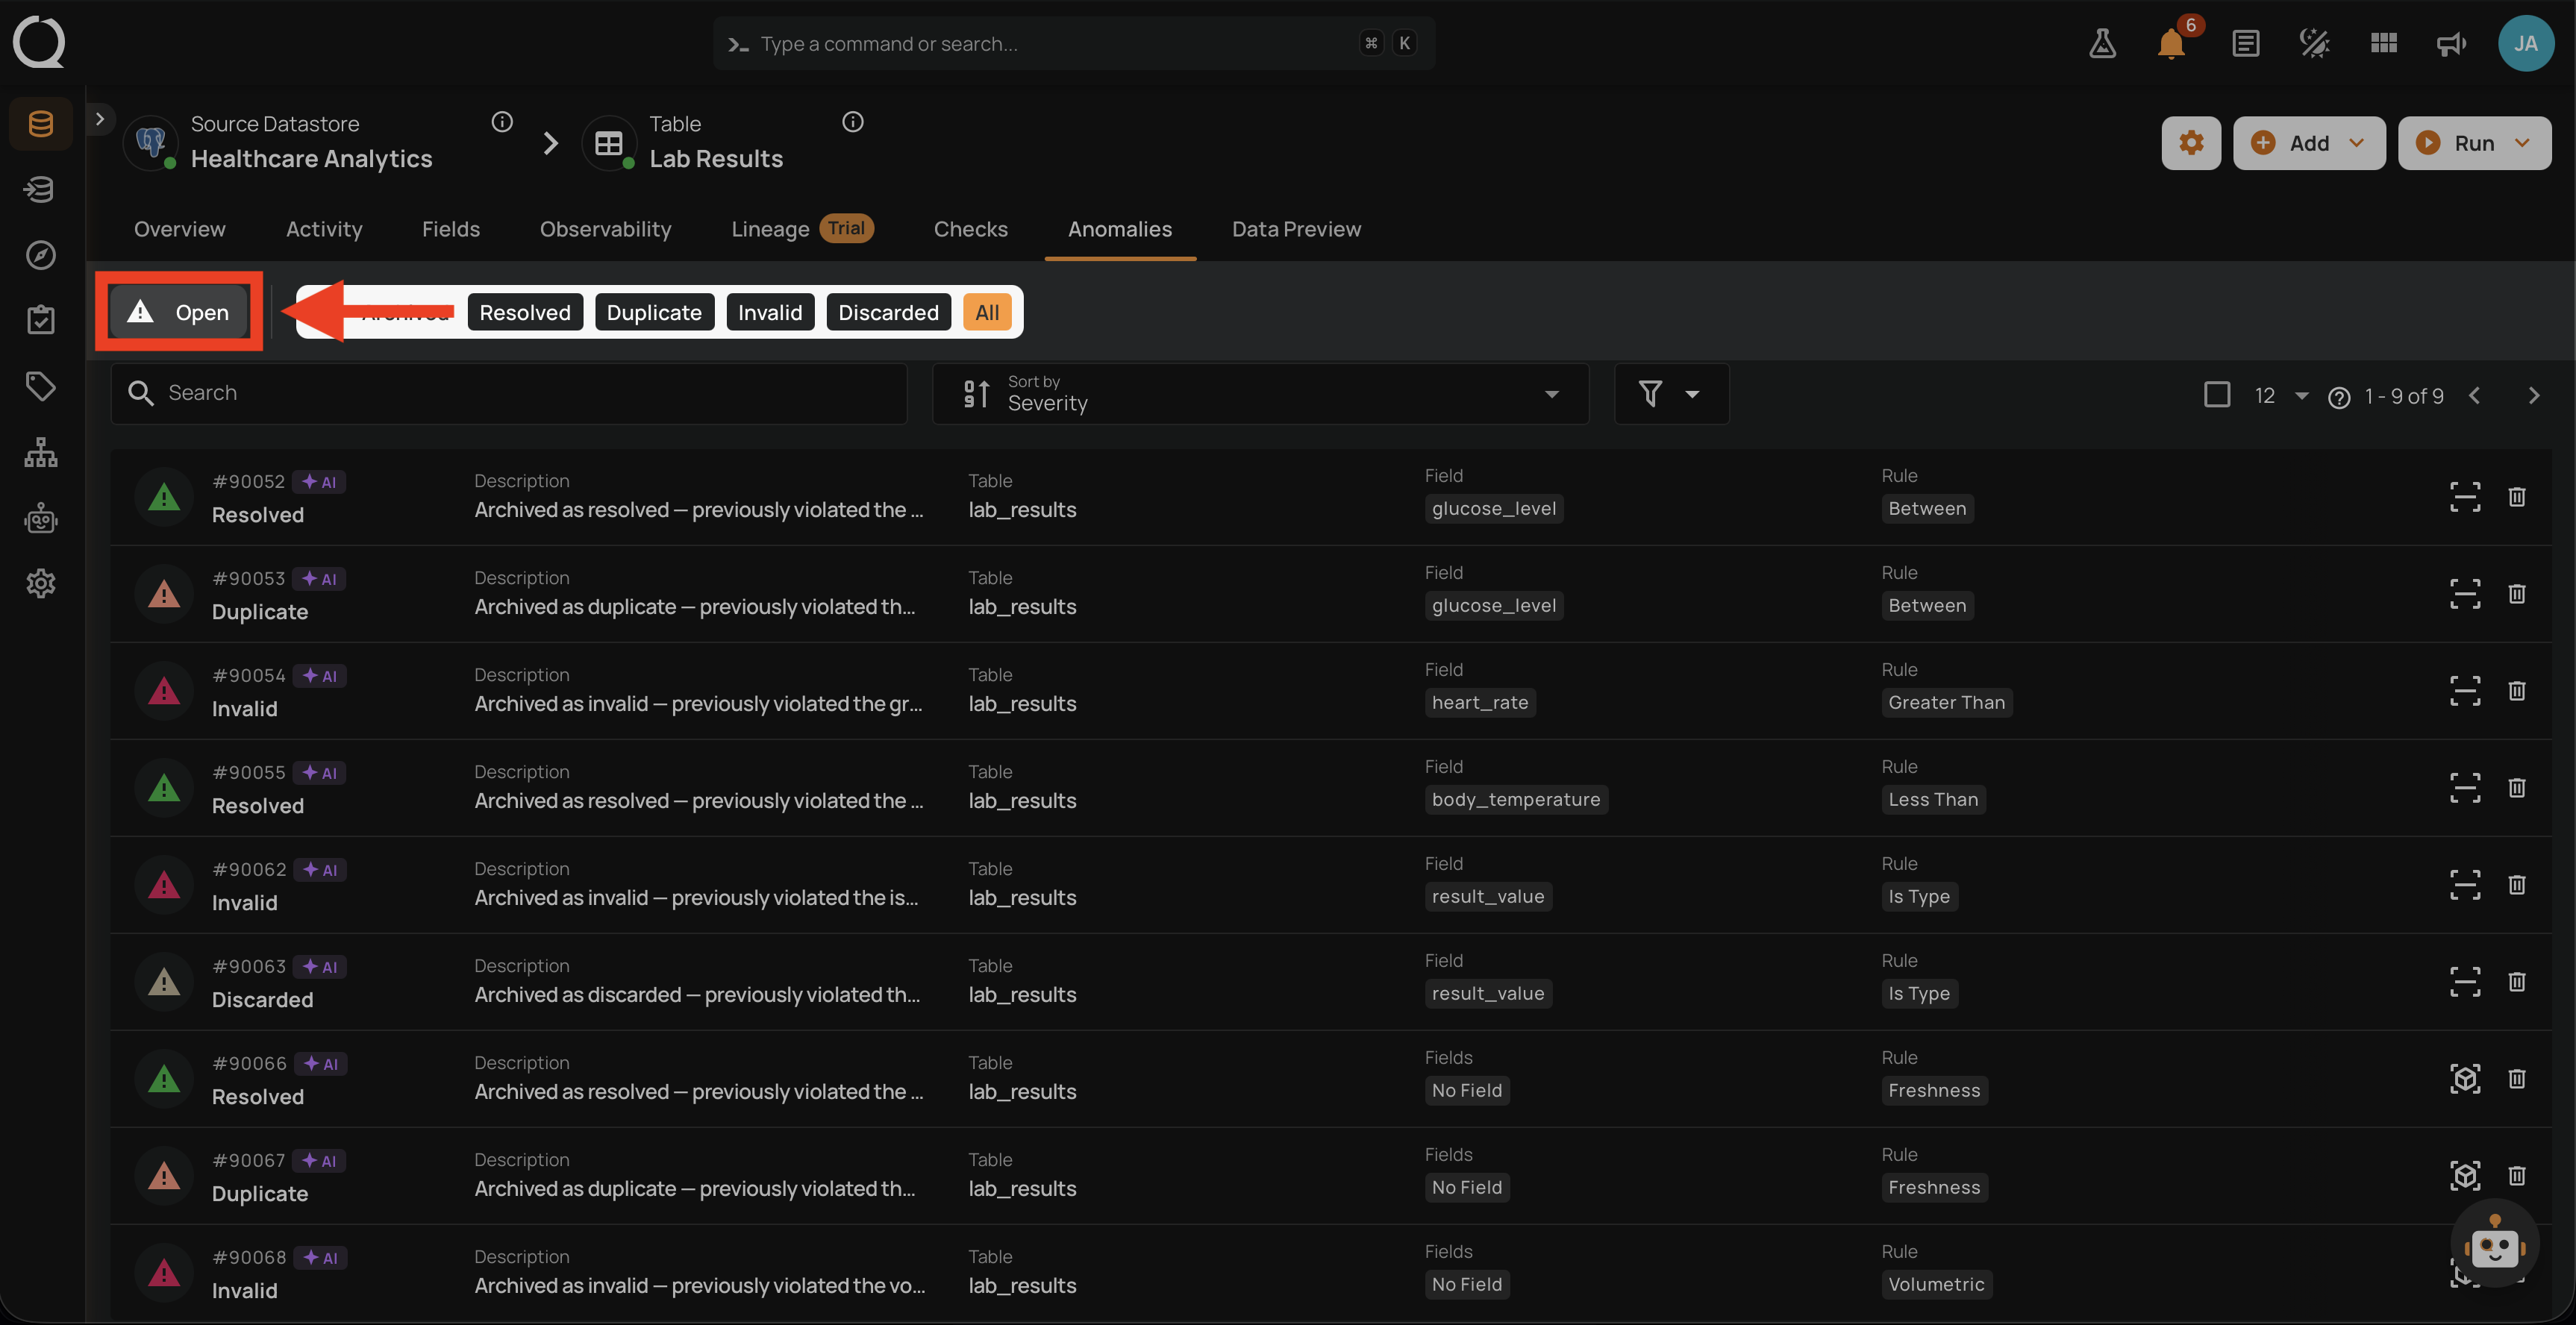
Task: View source records for anomaly #90054
Action: click(2465, 691)
